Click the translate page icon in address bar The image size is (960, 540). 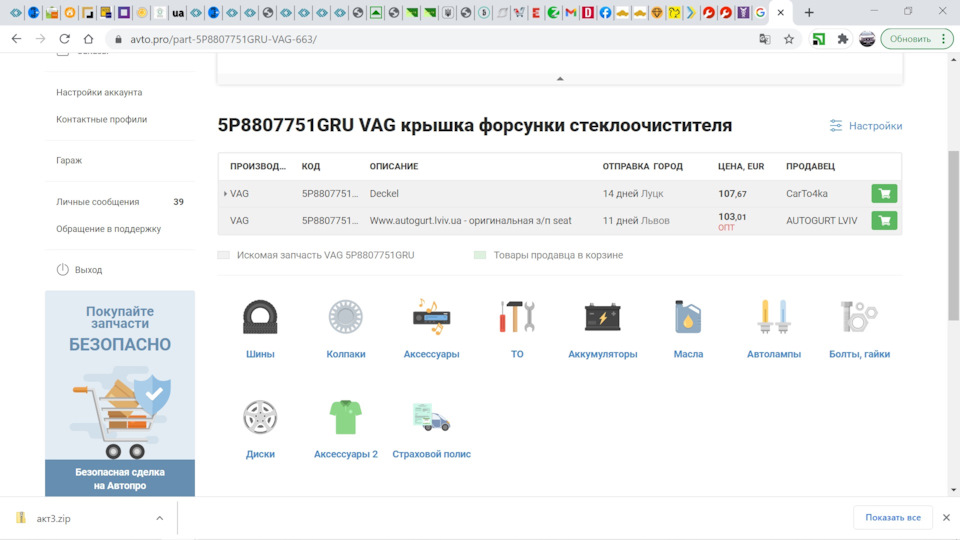765,39
